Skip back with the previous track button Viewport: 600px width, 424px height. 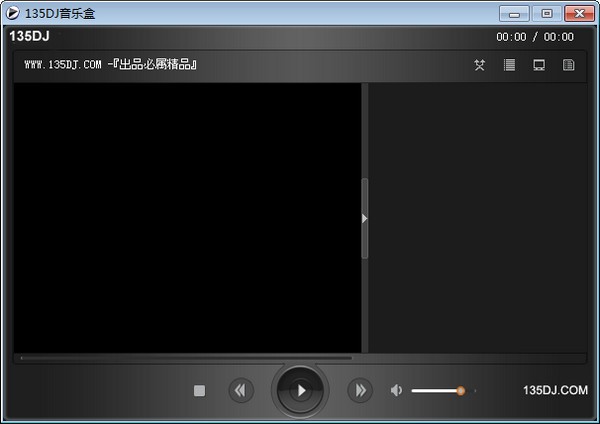coord(241,391)
